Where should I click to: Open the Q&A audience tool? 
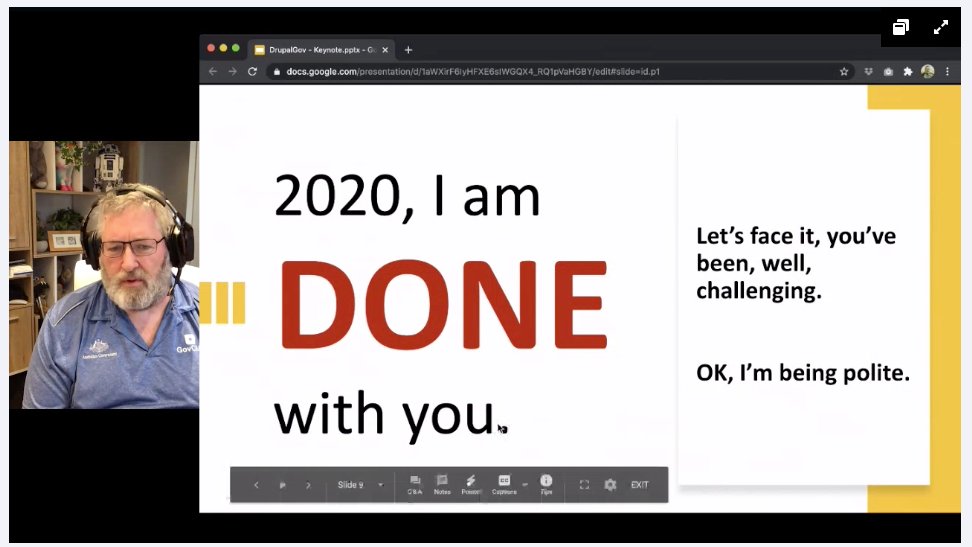coord(415,484)
